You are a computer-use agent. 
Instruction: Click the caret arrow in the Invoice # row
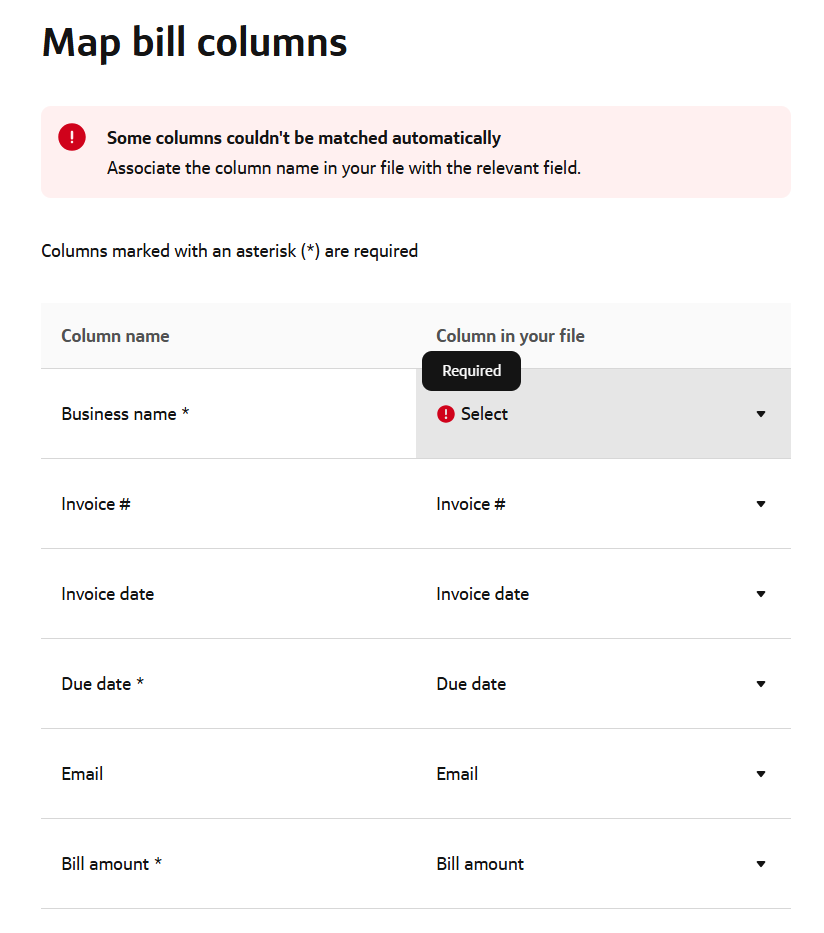coord(761,504)
